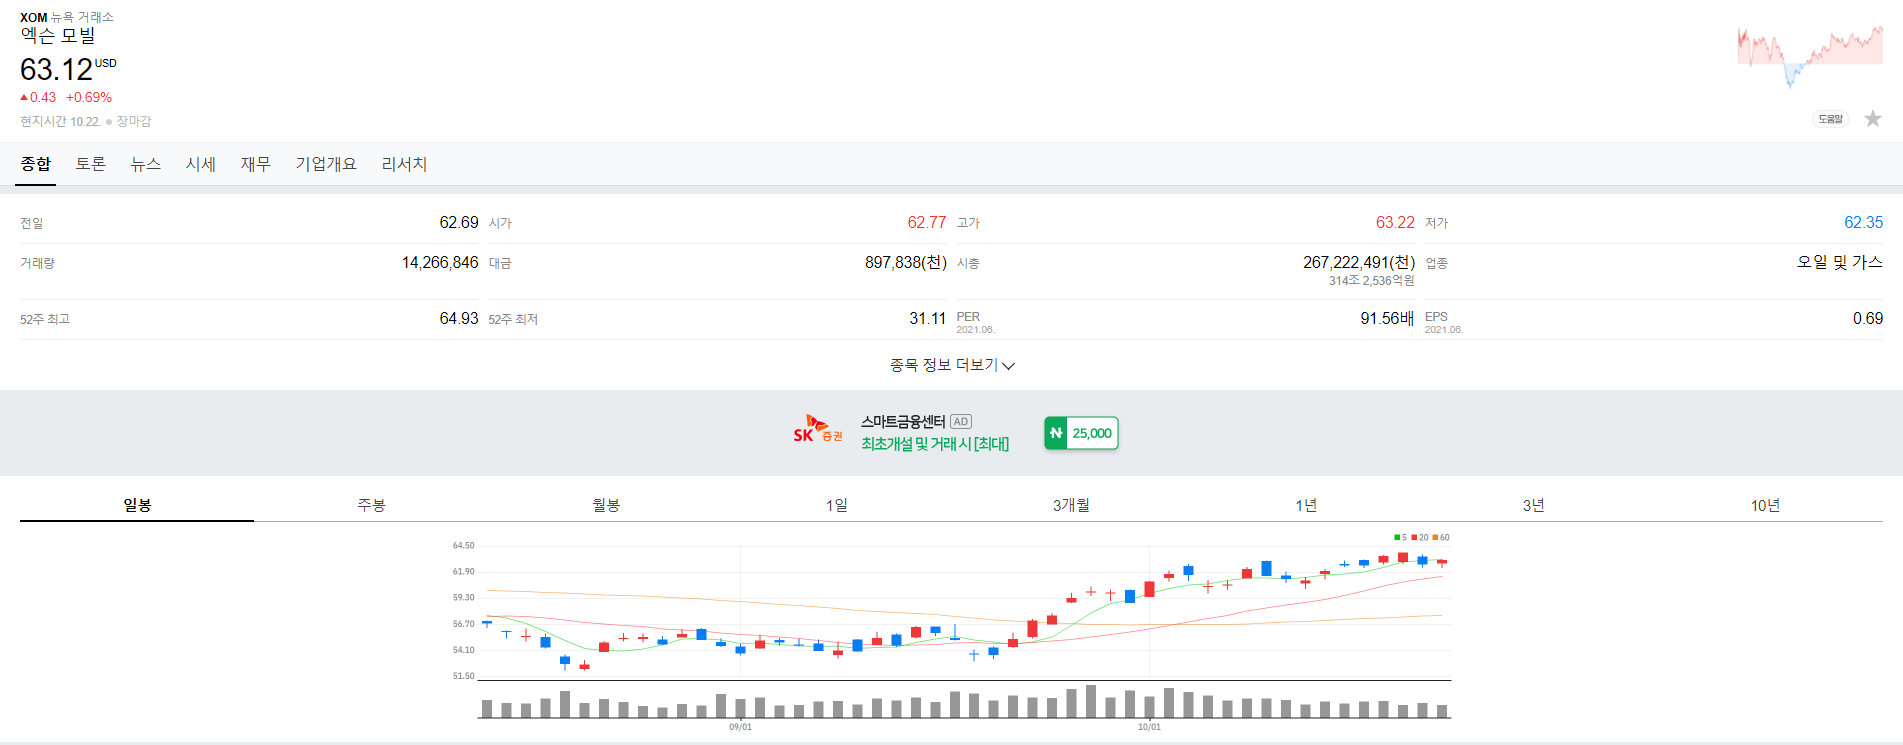Click the 10/01 date marker on chart

pos(1149,727)
